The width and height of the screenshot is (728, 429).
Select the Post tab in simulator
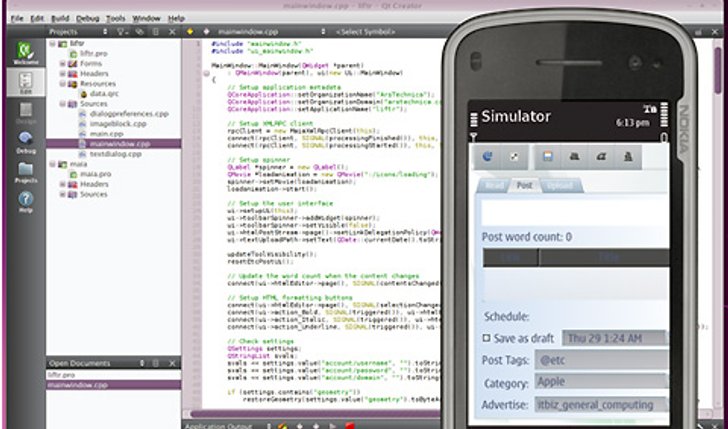click(525, 185)
